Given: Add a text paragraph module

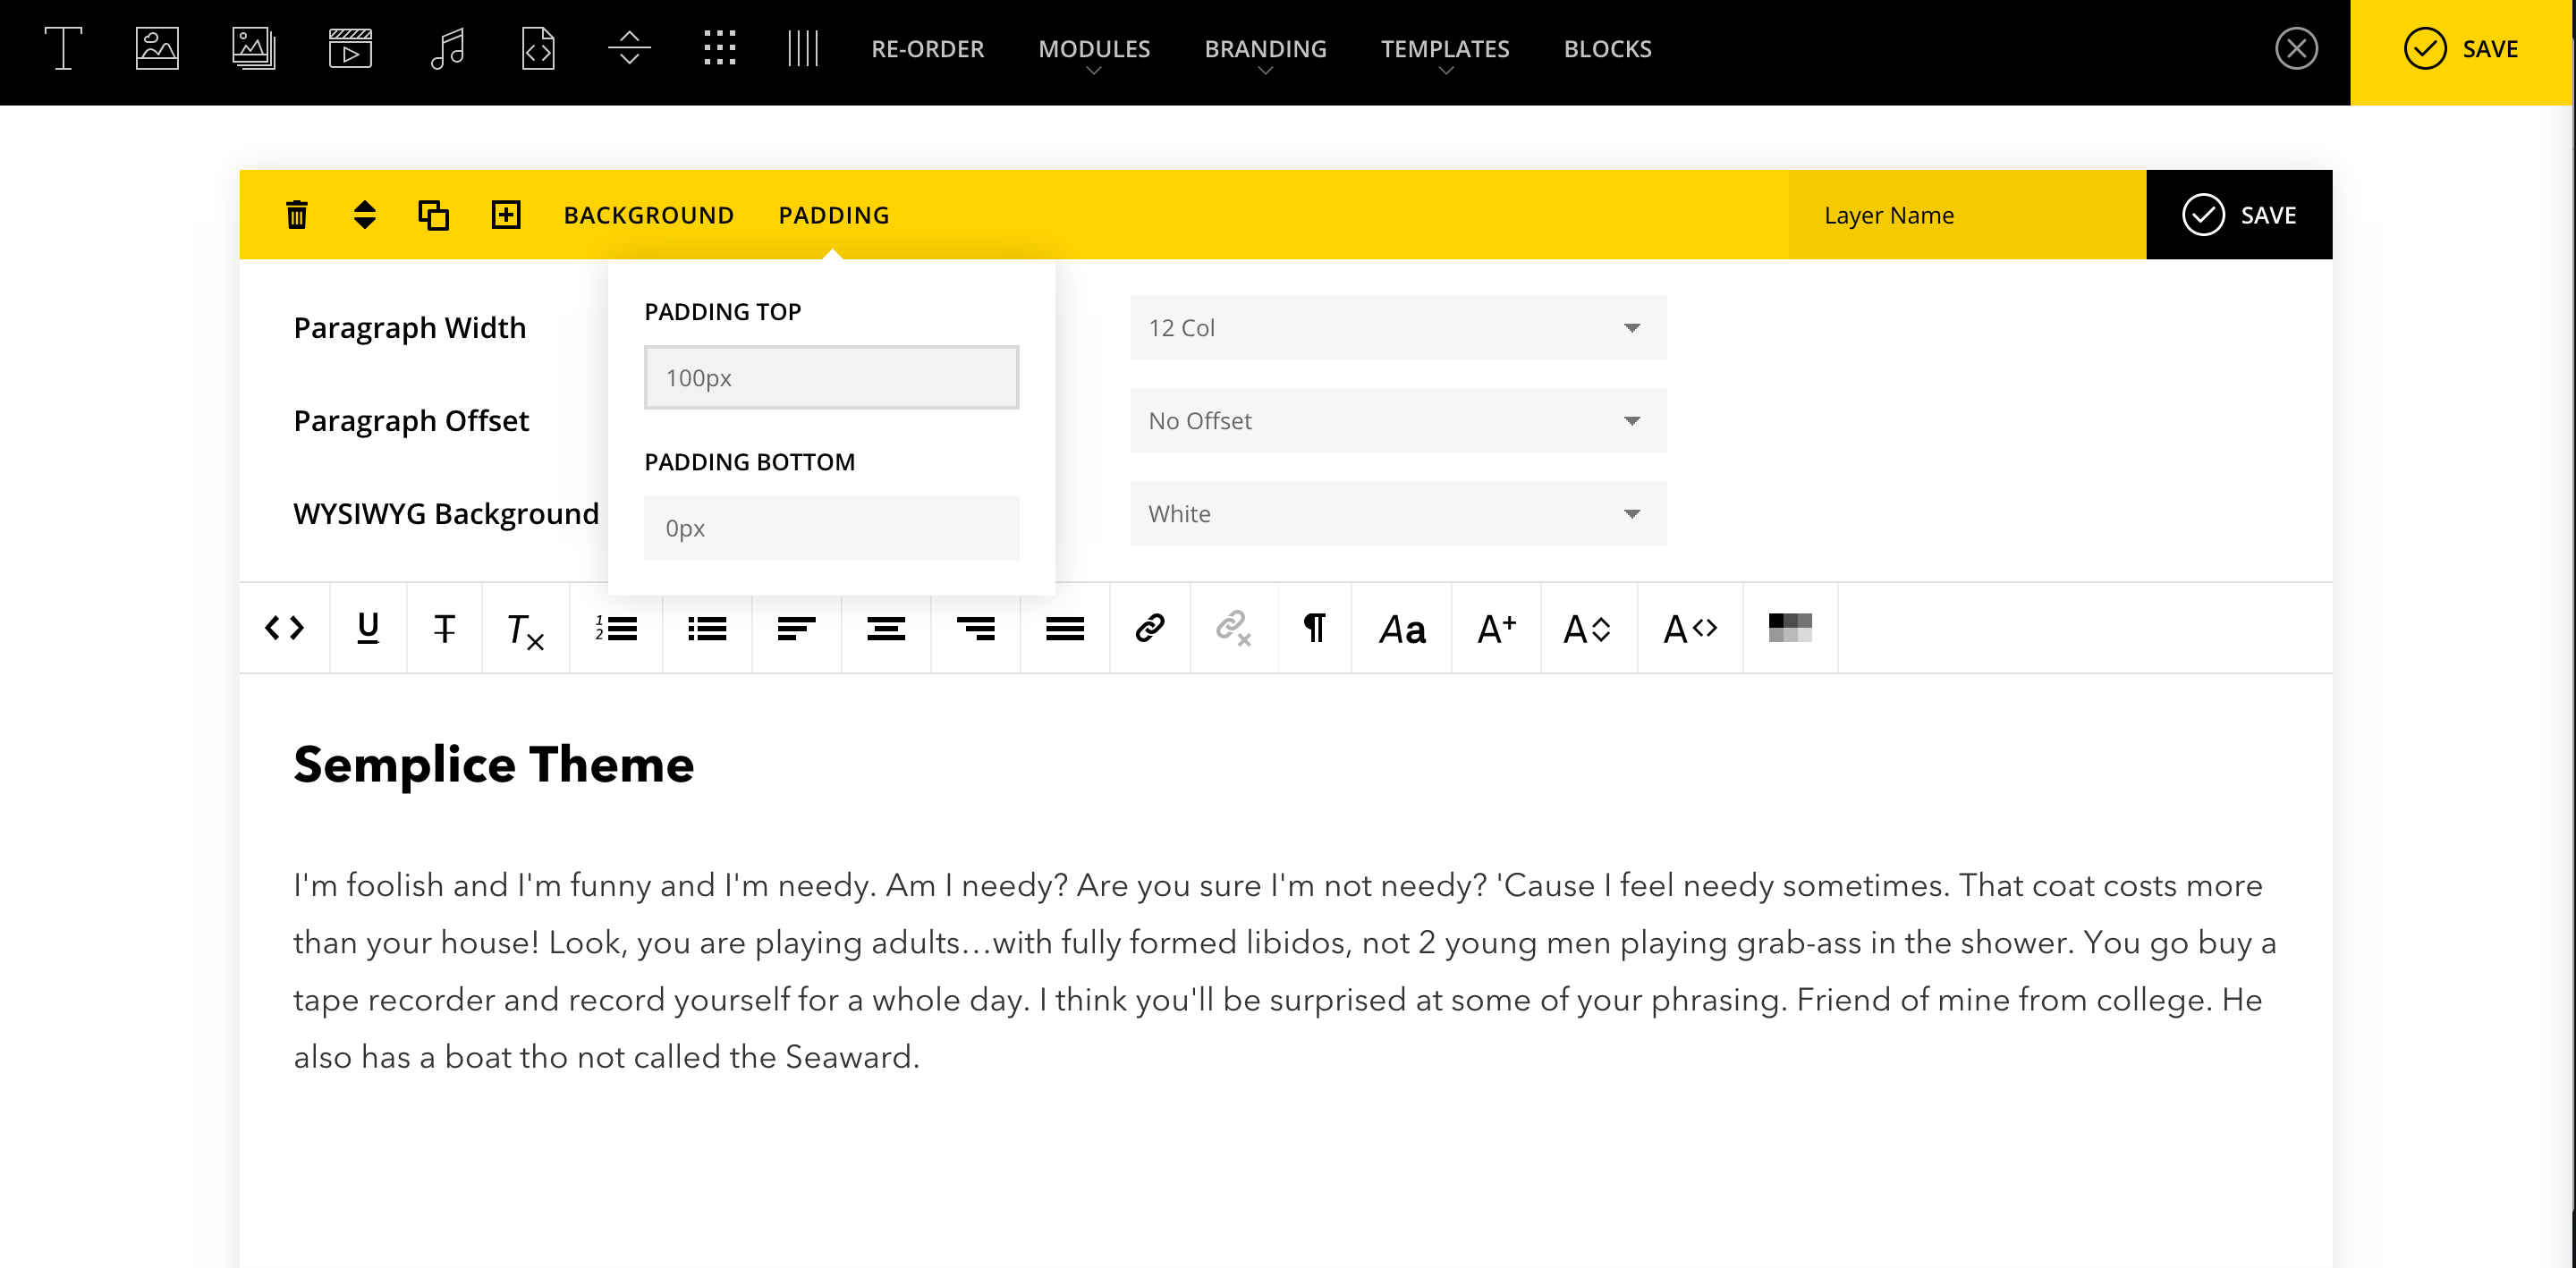Looking at the screenshot, I should [62, 48].
